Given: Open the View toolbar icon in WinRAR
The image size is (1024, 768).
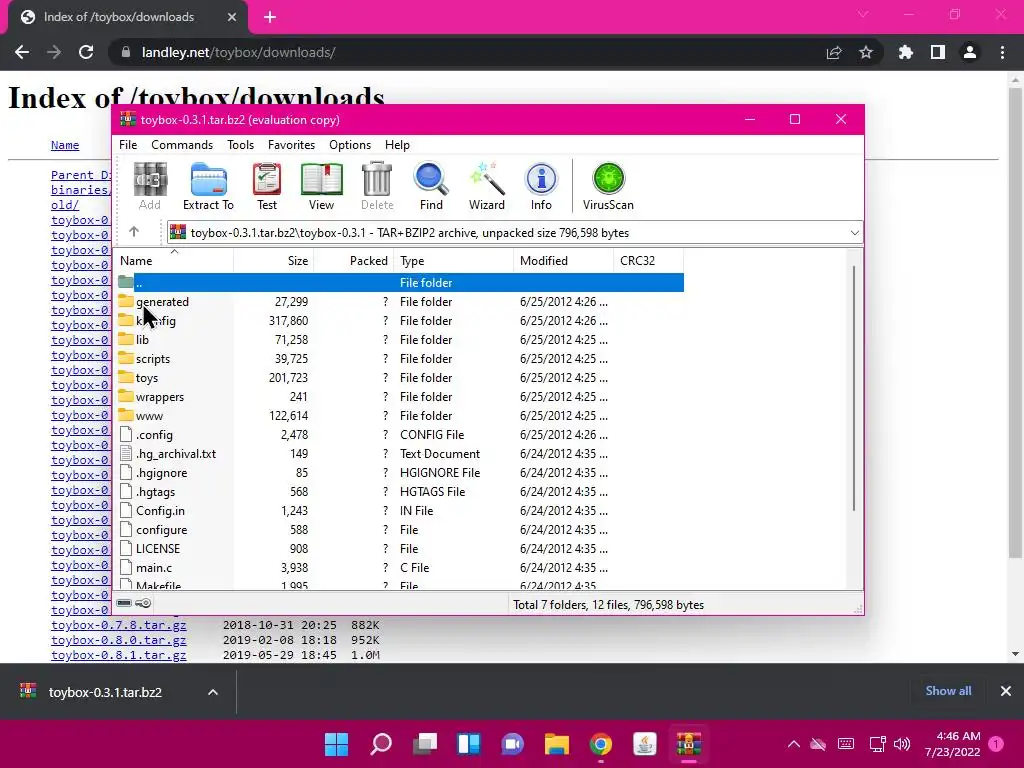Looking at the screenshot, I should (321, 186).
